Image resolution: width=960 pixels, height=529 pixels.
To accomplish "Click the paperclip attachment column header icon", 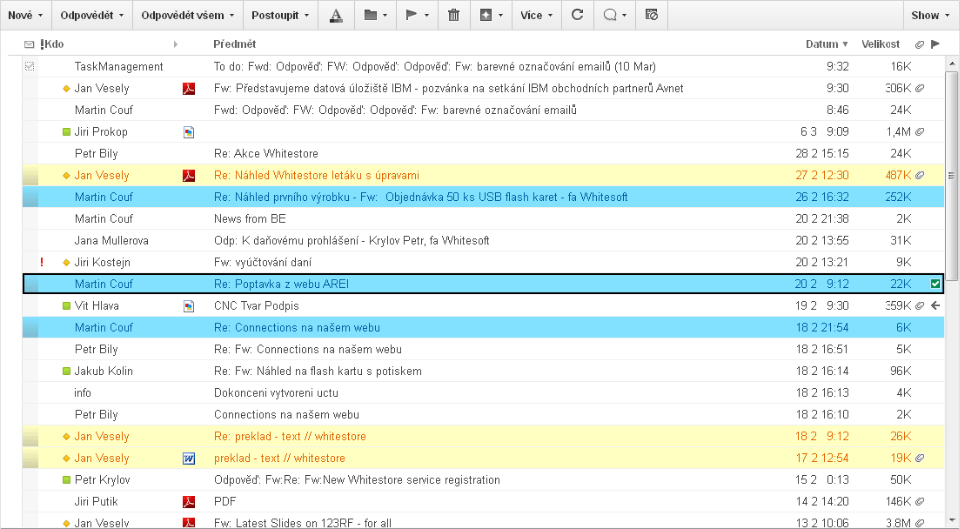I will [919, 44].
